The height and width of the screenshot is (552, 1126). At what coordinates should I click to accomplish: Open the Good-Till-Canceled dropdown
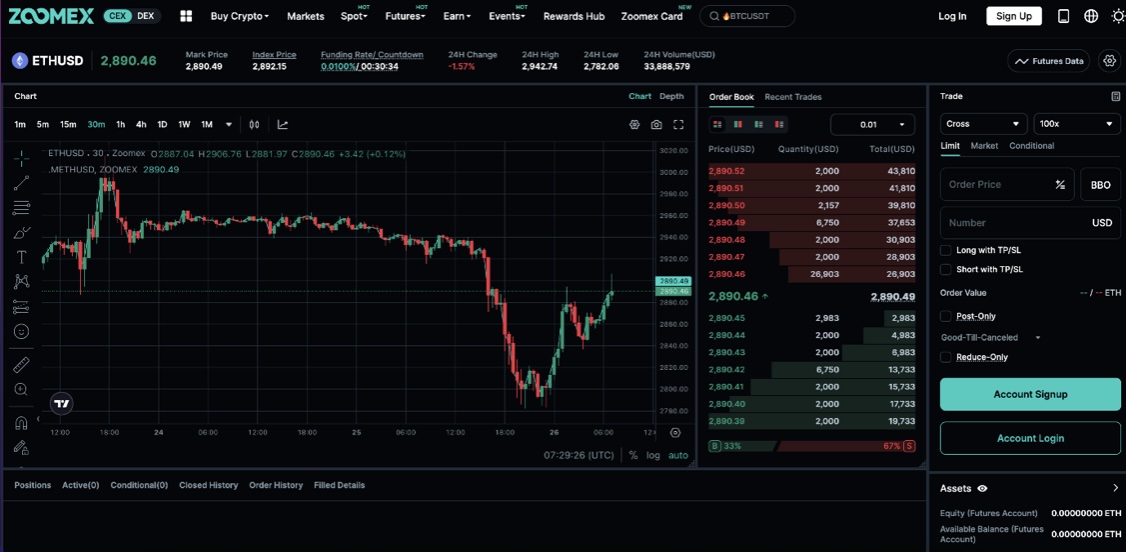(x=990, y=338)
